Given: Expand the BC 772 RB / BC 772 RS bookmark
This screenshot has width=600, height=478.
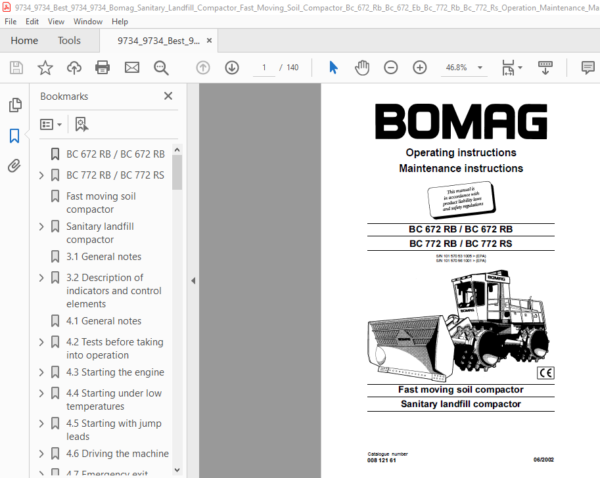Looking at the screenshot, I should pyautogui.click(x=41, y=175).
